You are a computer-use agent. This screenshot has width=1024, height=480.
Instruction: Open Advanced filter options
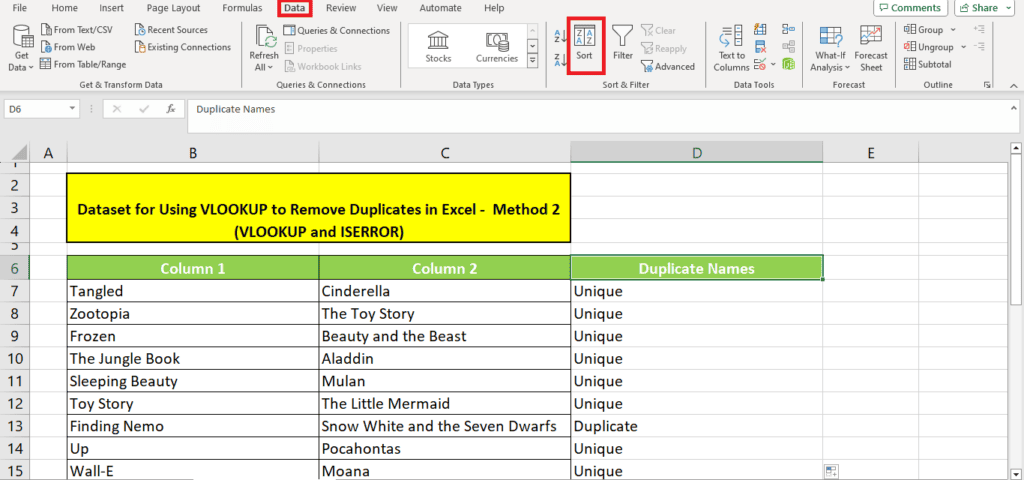click(x=668, y=66)
